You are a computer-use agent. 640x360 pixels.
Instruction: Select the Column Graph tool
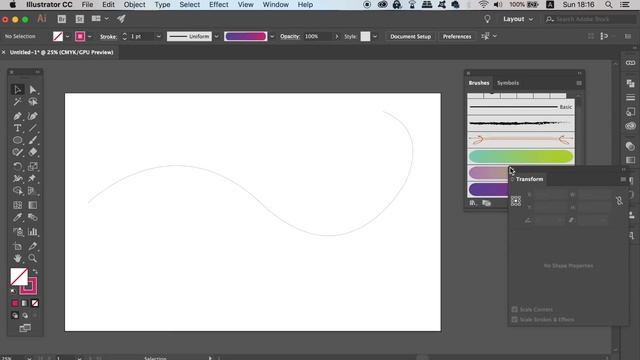pyautogui.click(x=33, y=232)
